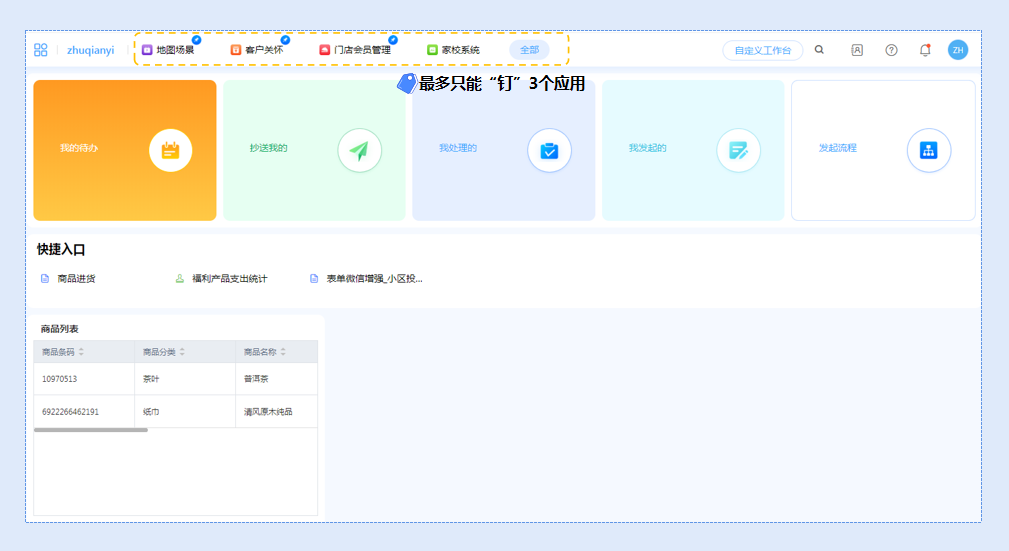Screen dimensions: 1009x551
Task: Switch to the 家校系统 app tab
Action: [453, 50]
